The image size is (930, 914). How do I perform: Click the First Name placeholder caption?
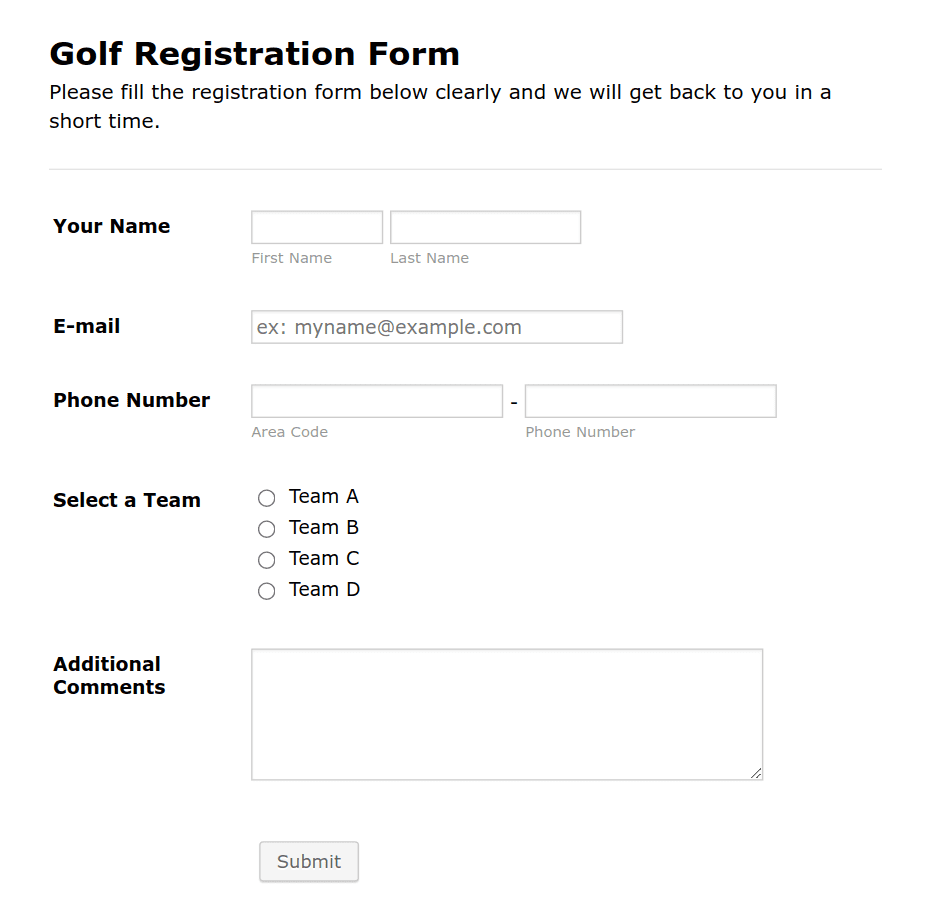(x=291, y=257)
